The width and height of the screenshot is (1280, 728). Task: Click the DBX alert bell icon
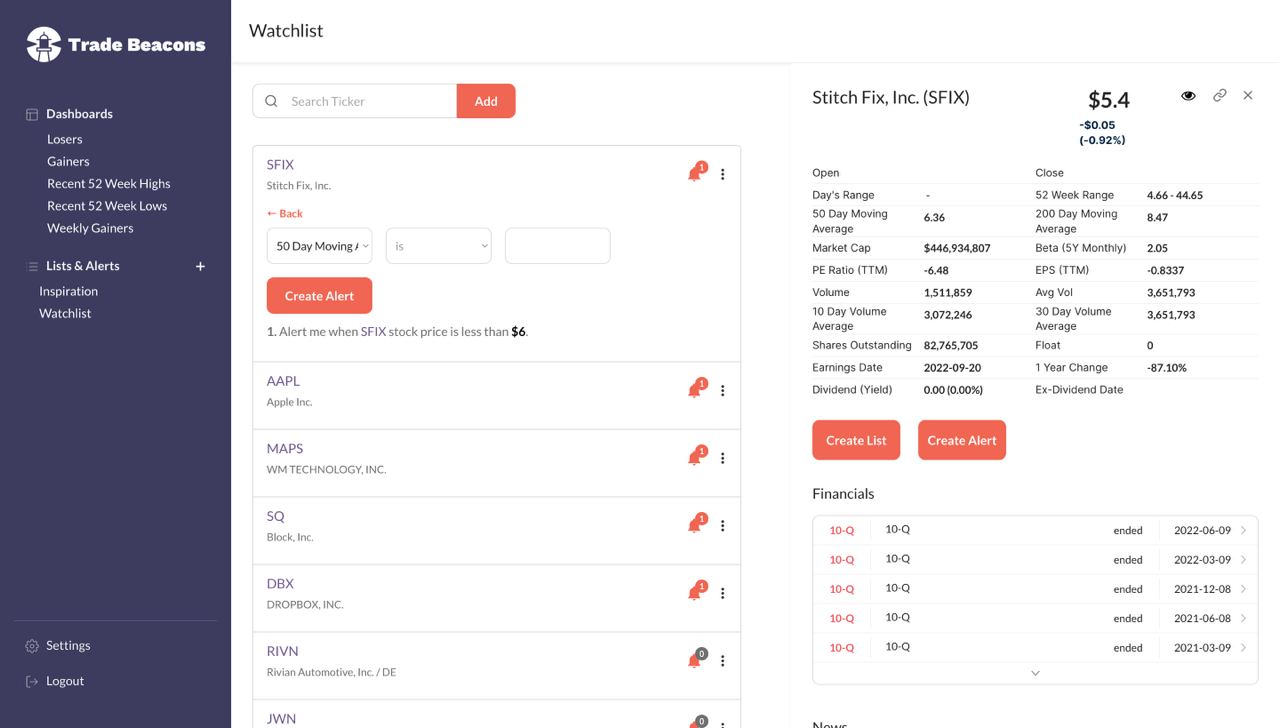pos(695,593)
